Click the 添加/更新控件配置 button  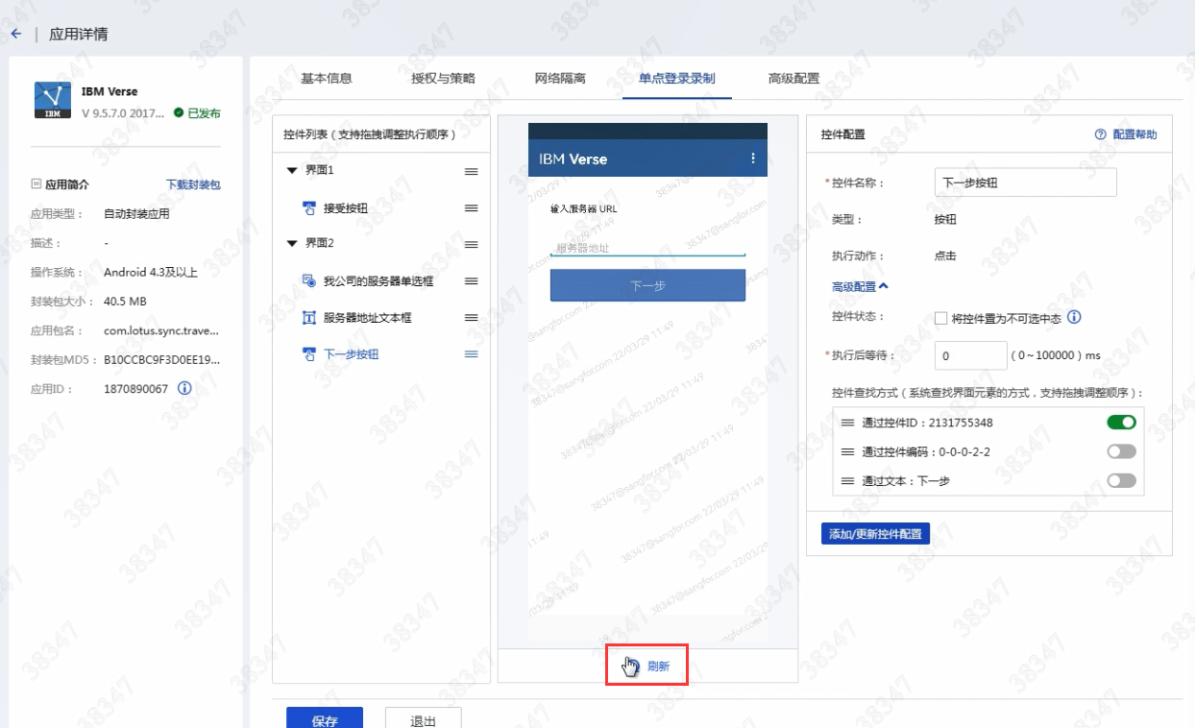click(875, 534)
